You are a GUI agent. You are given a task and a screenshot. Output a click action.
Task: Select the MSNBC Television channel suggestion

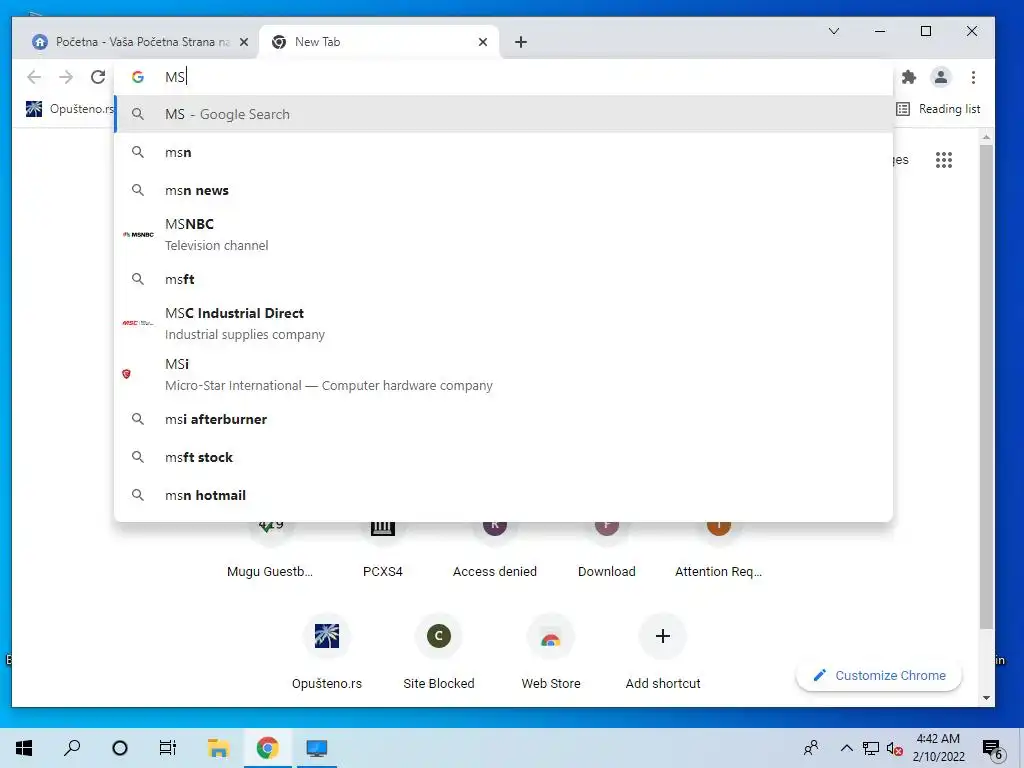[503, 234]
